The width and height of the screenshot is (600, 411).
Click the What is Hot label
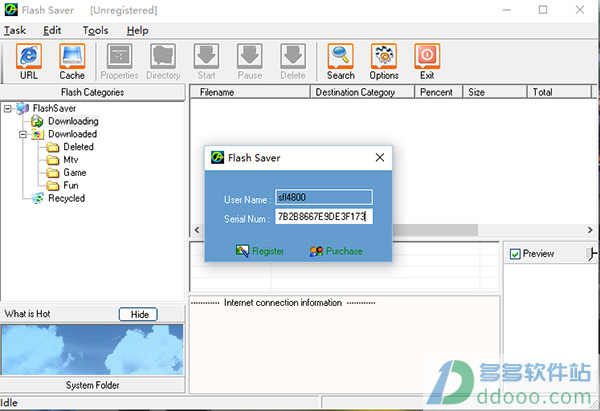[27, 314]
